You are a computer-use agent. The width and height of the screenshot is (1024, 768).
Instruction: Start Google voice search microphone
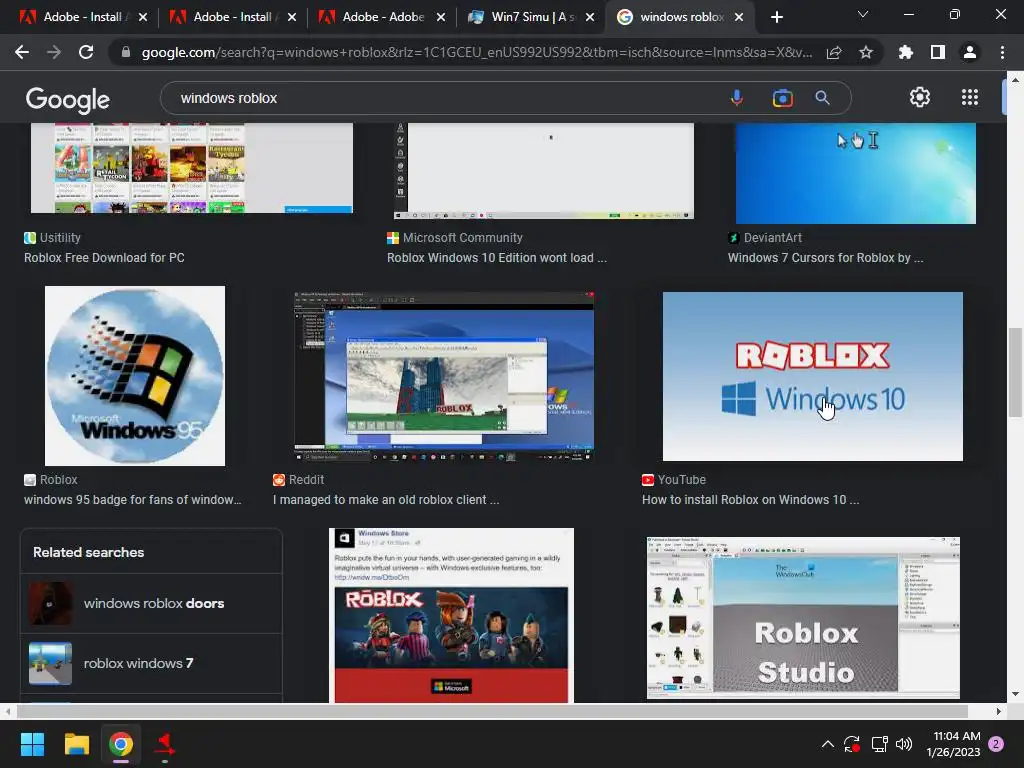click(737, 98)
